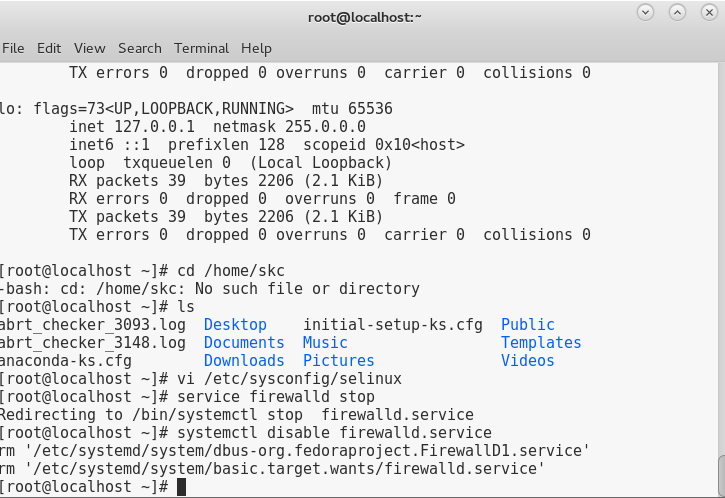This screenshot has height=498, width=725.
Task: Open the Terminal menu
Action: 201,48
